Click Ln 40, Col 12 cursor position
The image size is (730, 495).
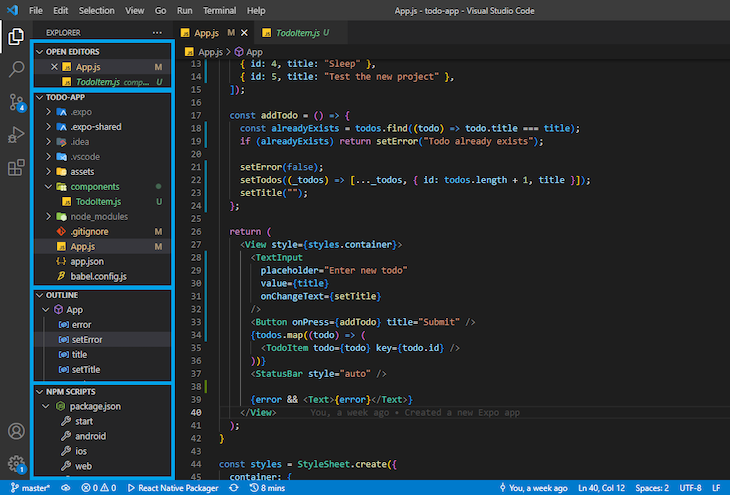click(x=602, y=488)
